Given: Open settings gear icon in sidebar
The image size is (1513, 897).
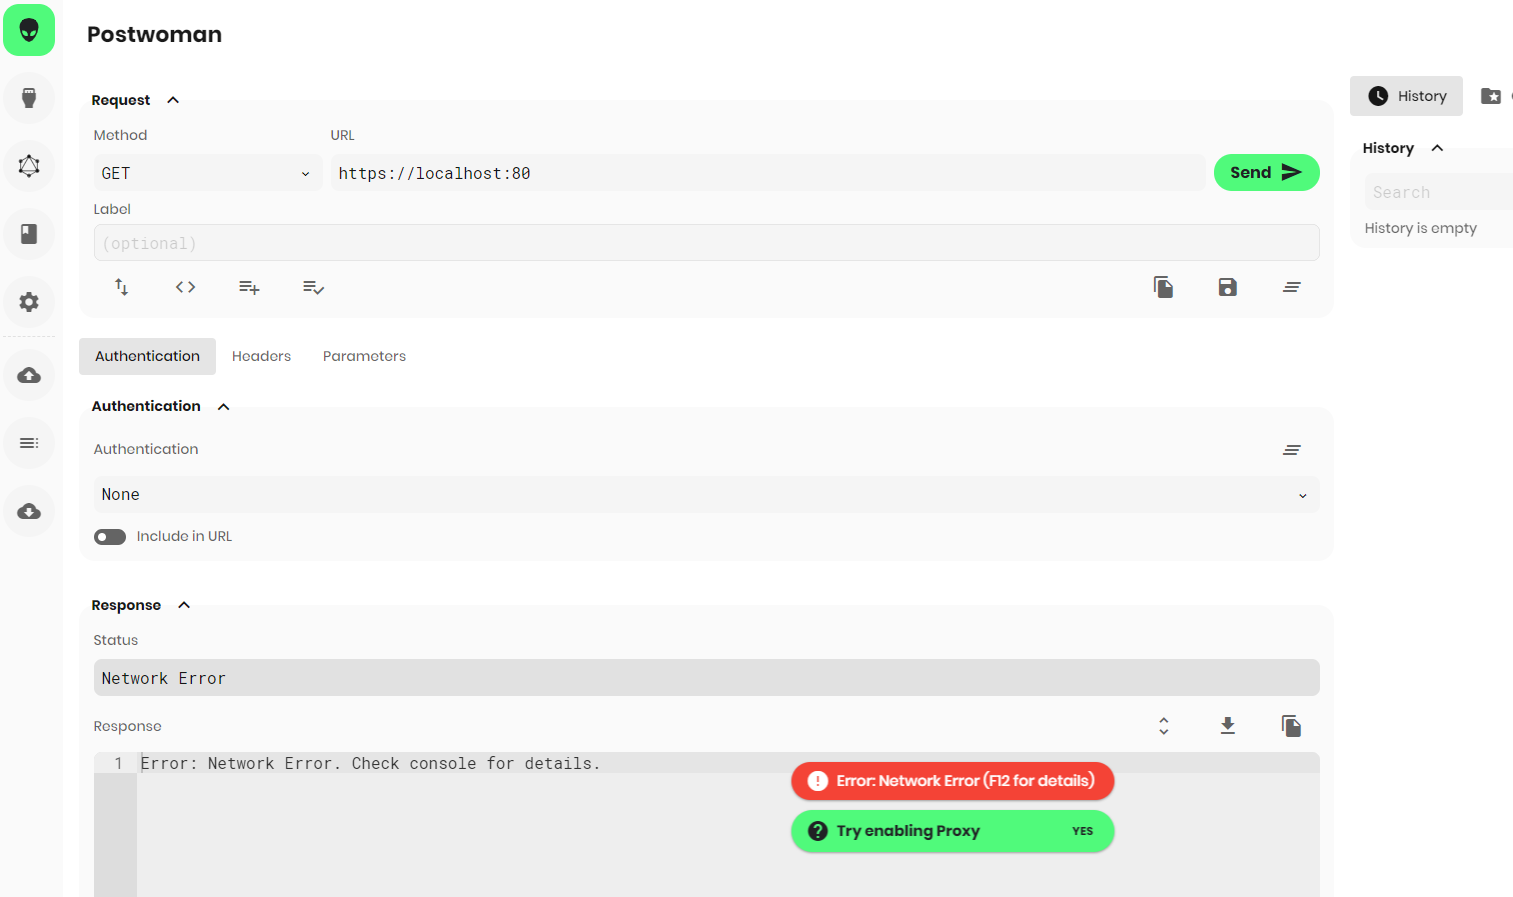Looking at the screenshot, I should pos(29,302).
